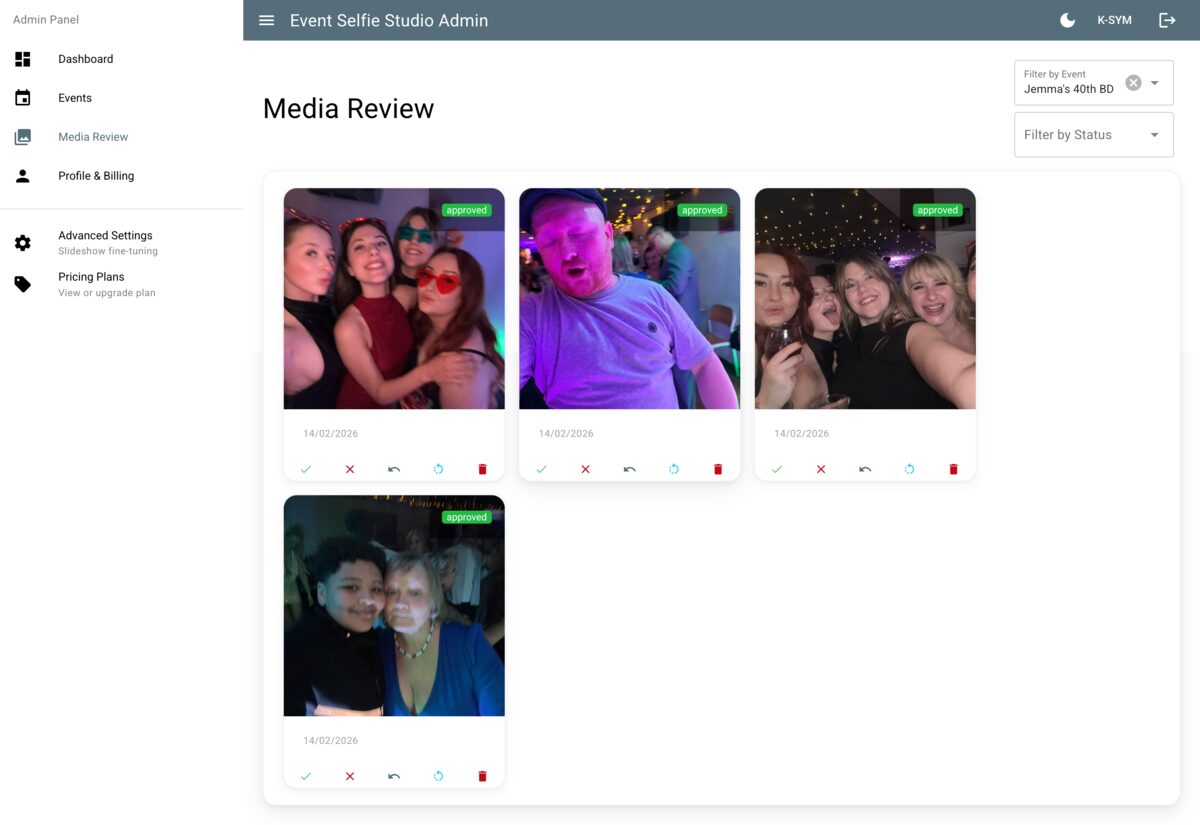Open the navigation drawer hamburger icon
1200x825 pixels.
266,19
